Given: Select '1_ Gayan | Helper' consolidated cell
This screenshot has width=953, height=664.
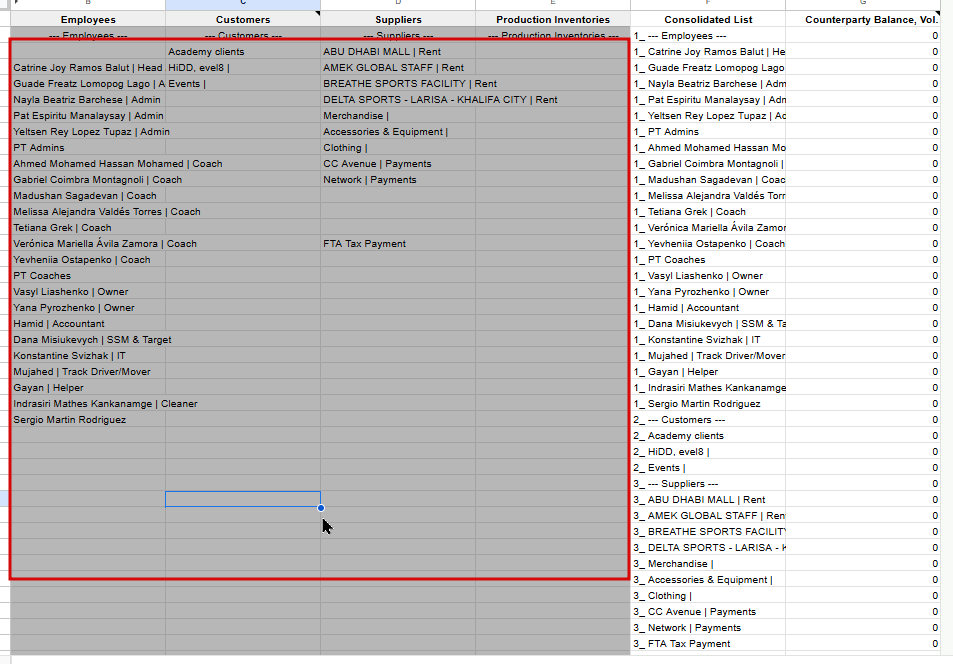Looking at the screenshot, I should 708,372.
